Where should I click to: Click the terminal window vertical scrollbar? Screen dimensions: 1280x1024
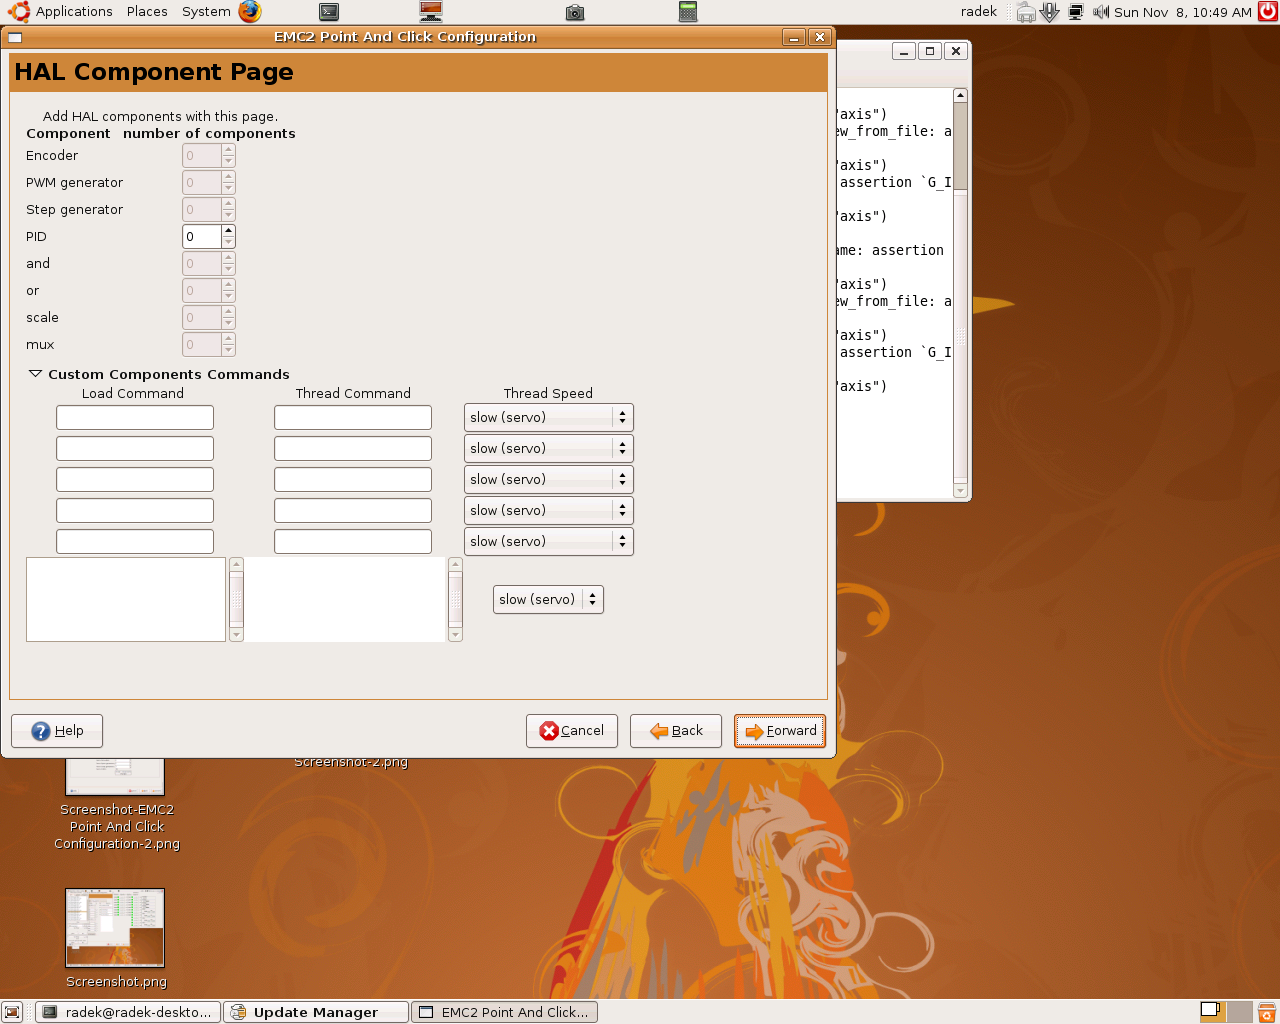(x=960, y=300)
